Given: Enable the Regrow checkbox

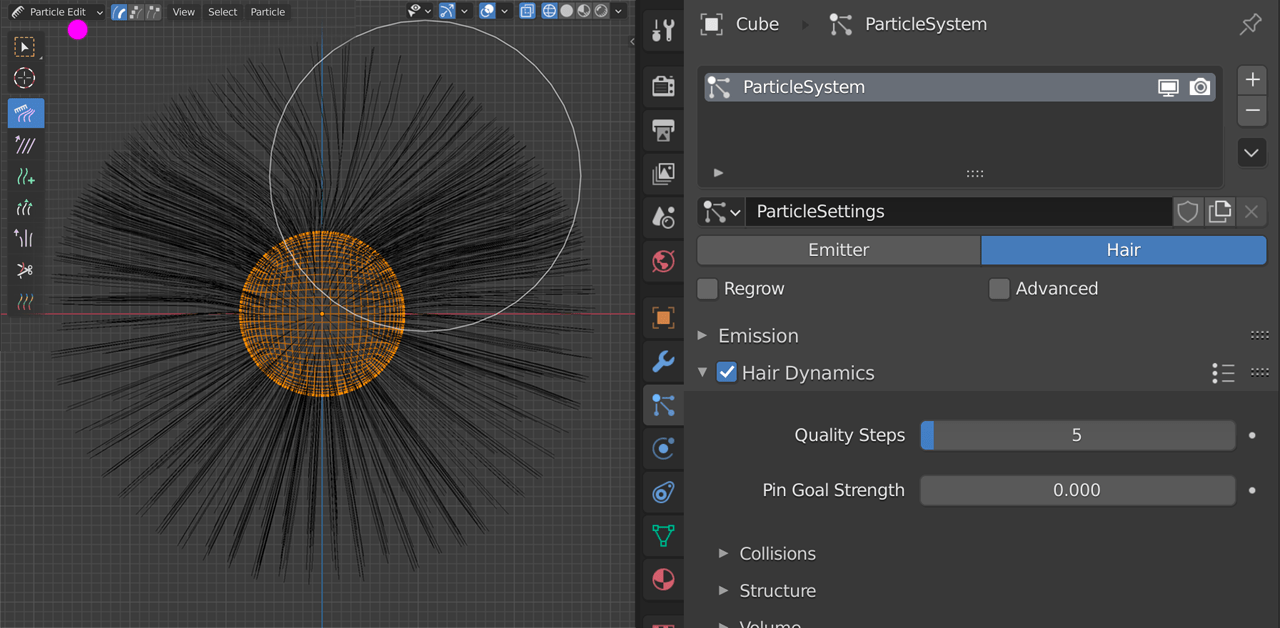Looking at the screenshot, I should (x=707, y=288).
